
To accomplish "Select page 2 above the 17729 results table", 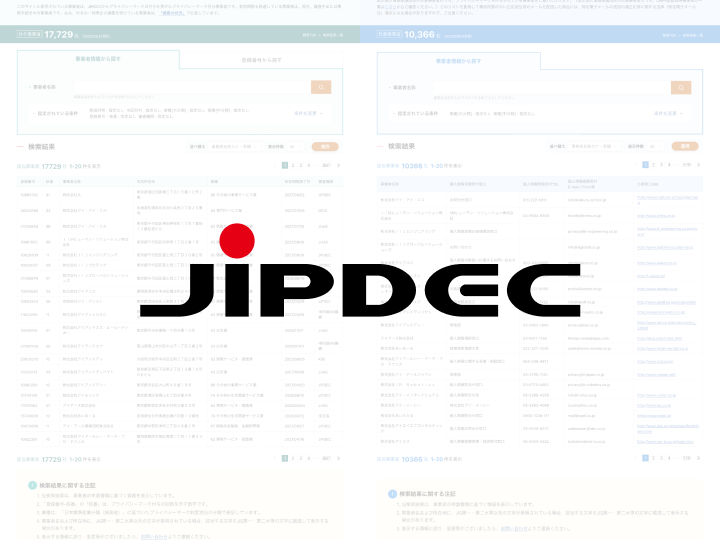I will [293, 165].
